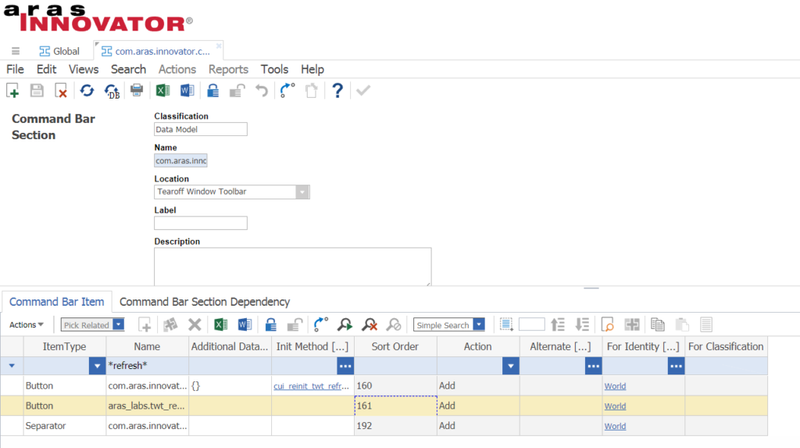
Task: Open the cui_reinit_twt_refr... method link
Action: tap(311, 385)
